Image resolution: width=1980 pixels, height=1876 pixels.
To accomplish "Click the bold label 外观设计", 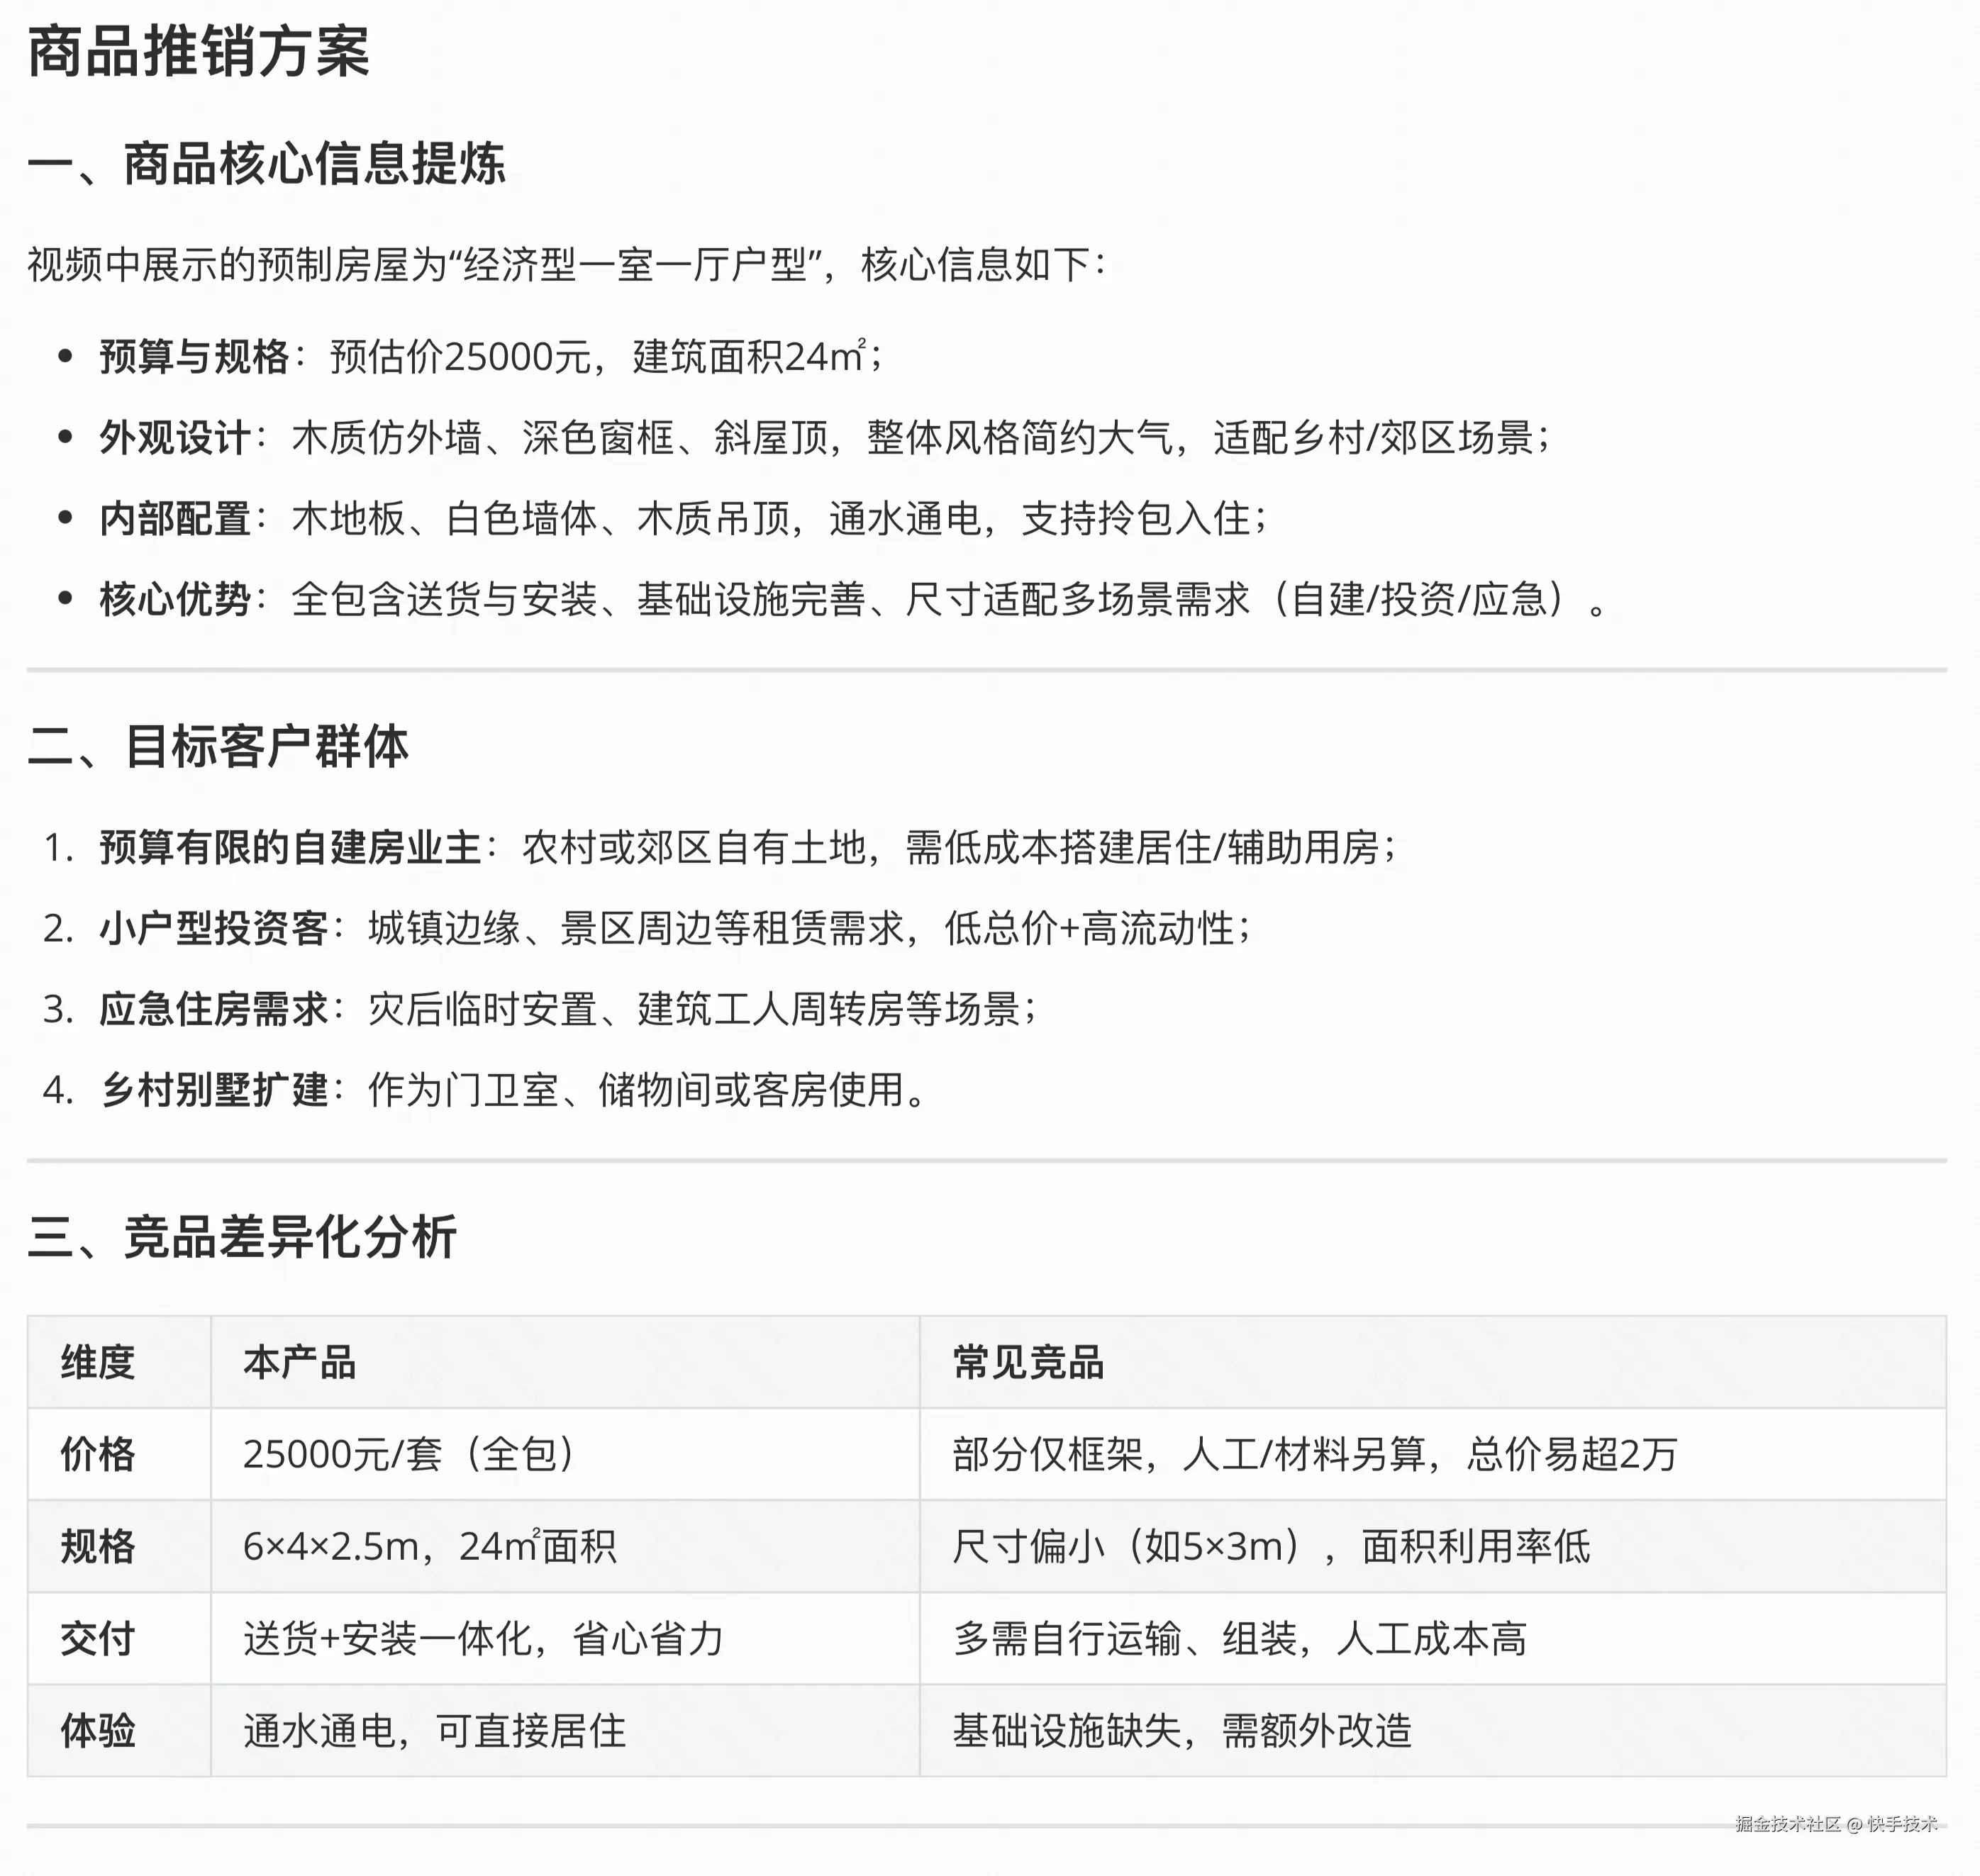I will [x=175, y=438].
